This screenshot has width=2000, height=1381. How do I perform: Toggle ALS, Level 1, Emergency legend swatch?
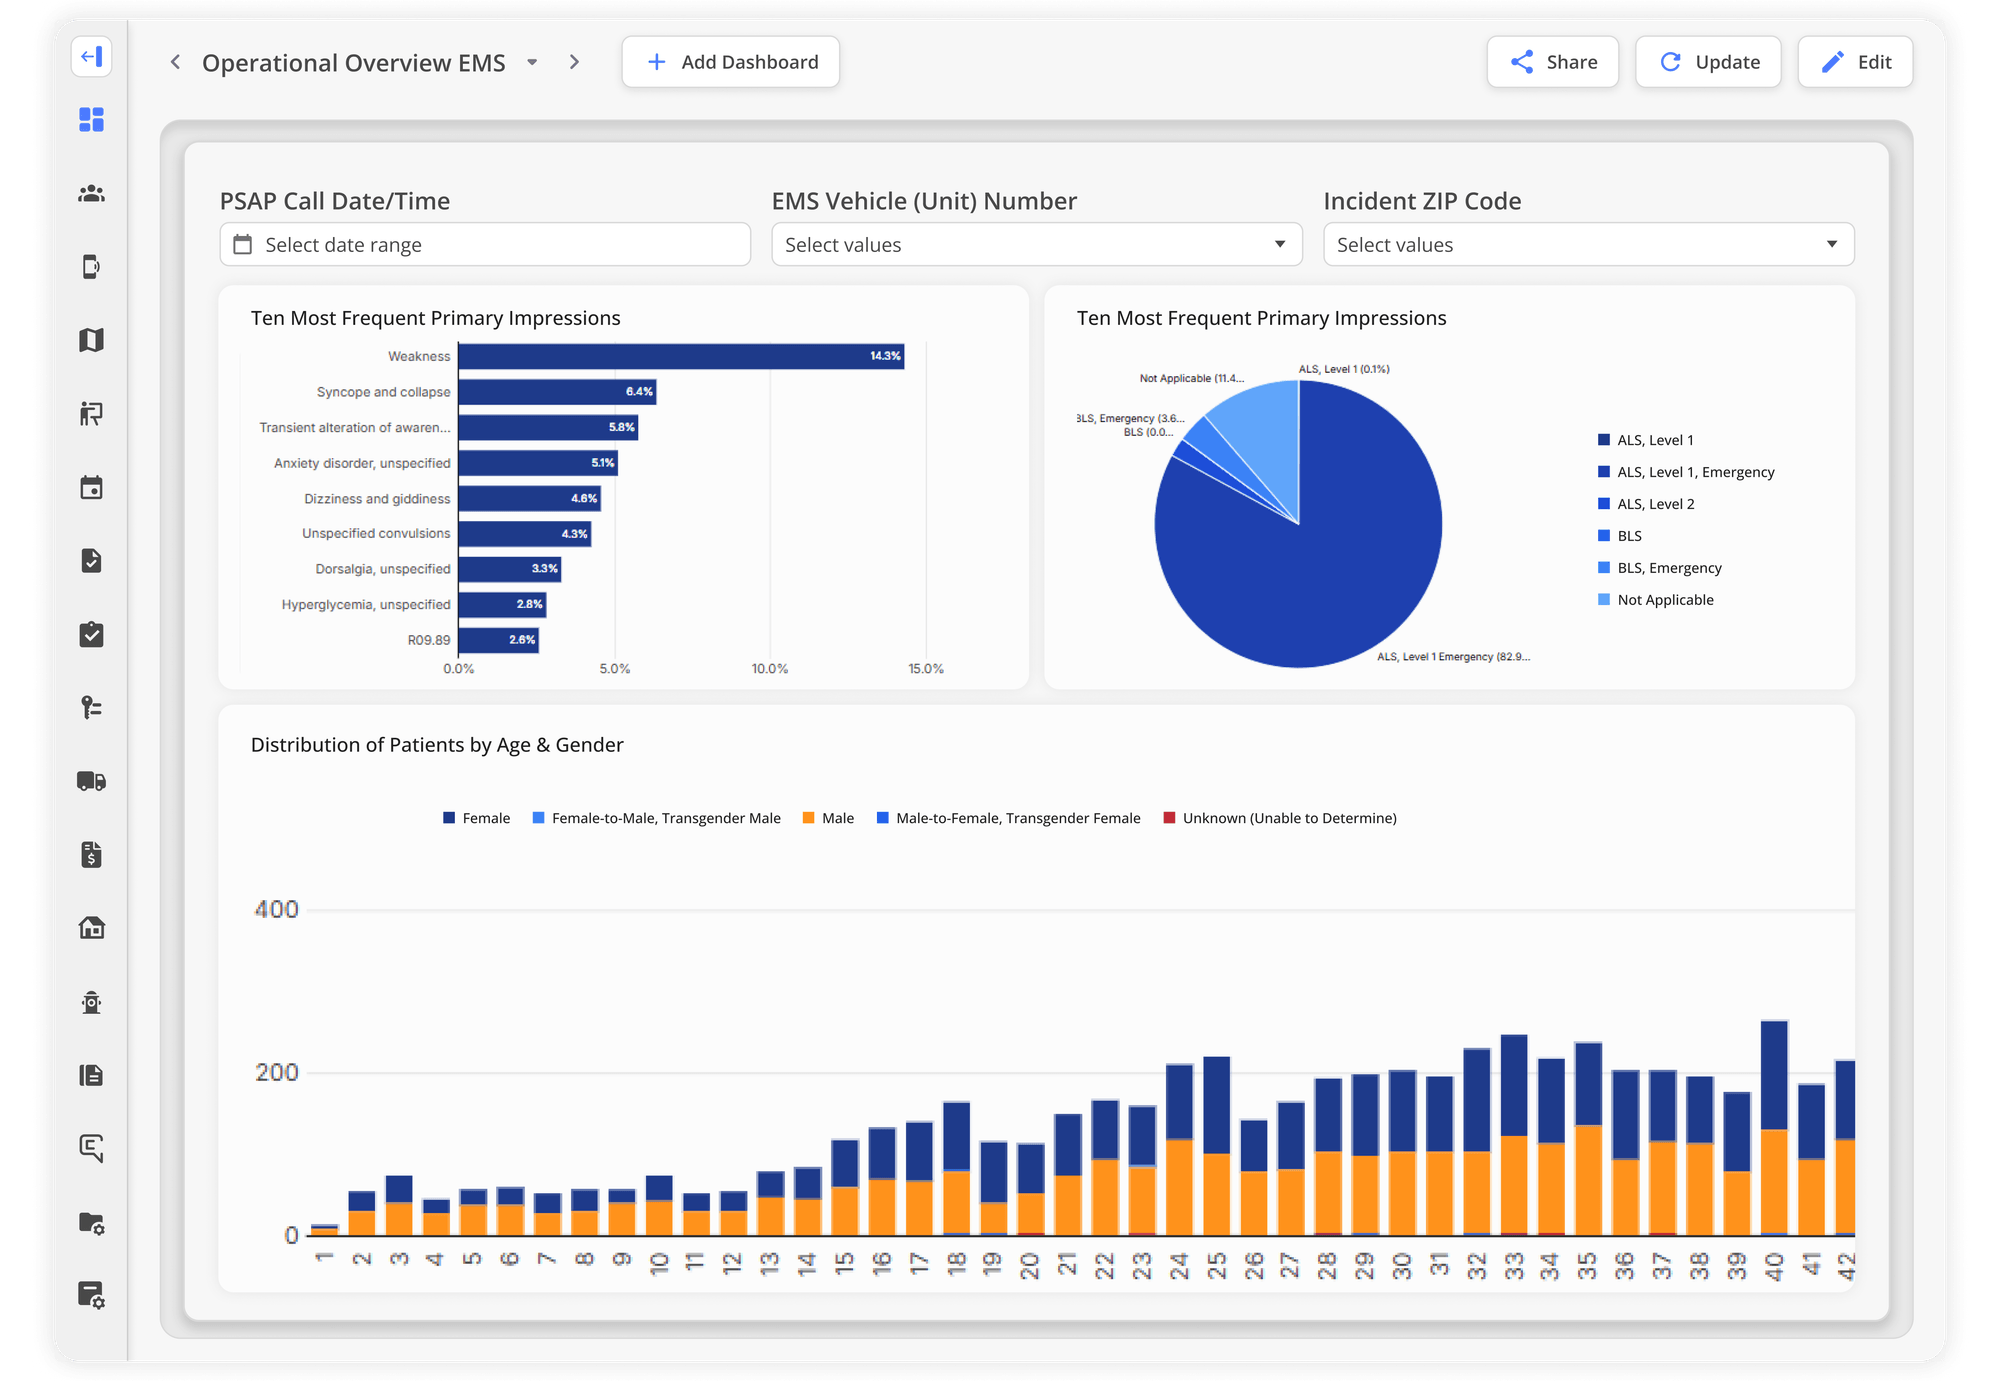tap(1604, 472)
